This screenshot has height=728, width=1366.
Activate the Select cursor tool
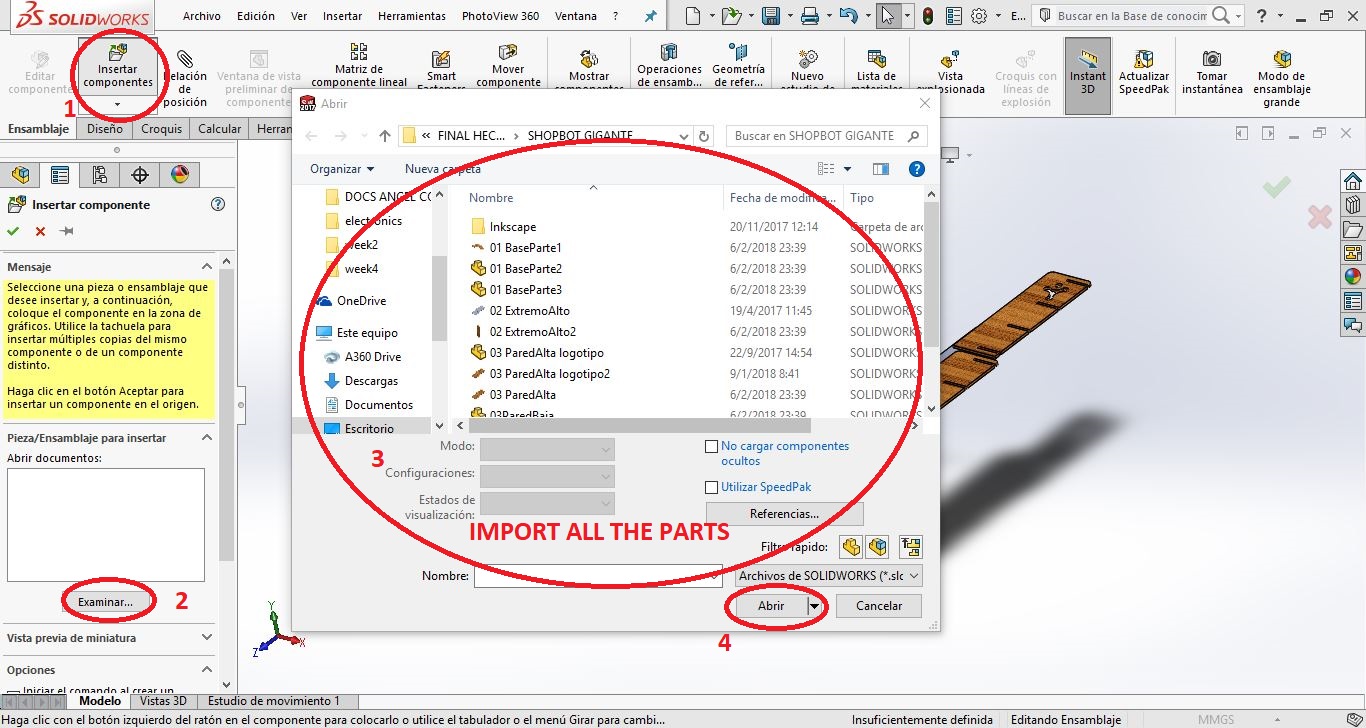887,16
